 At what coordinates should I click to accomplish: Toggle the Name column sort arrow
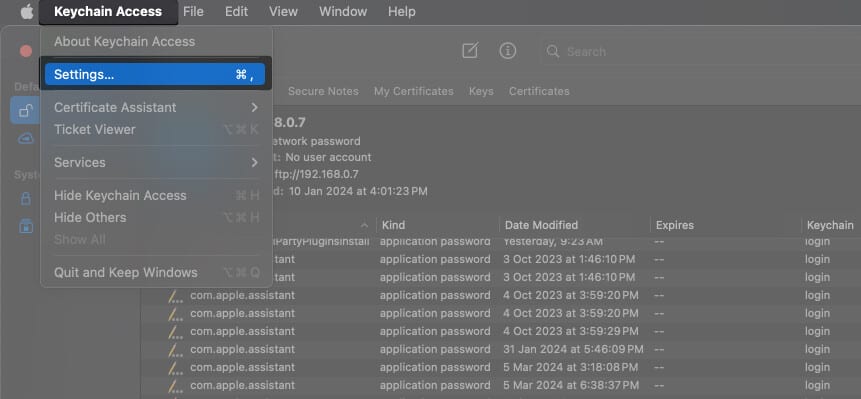coord(364,225)
